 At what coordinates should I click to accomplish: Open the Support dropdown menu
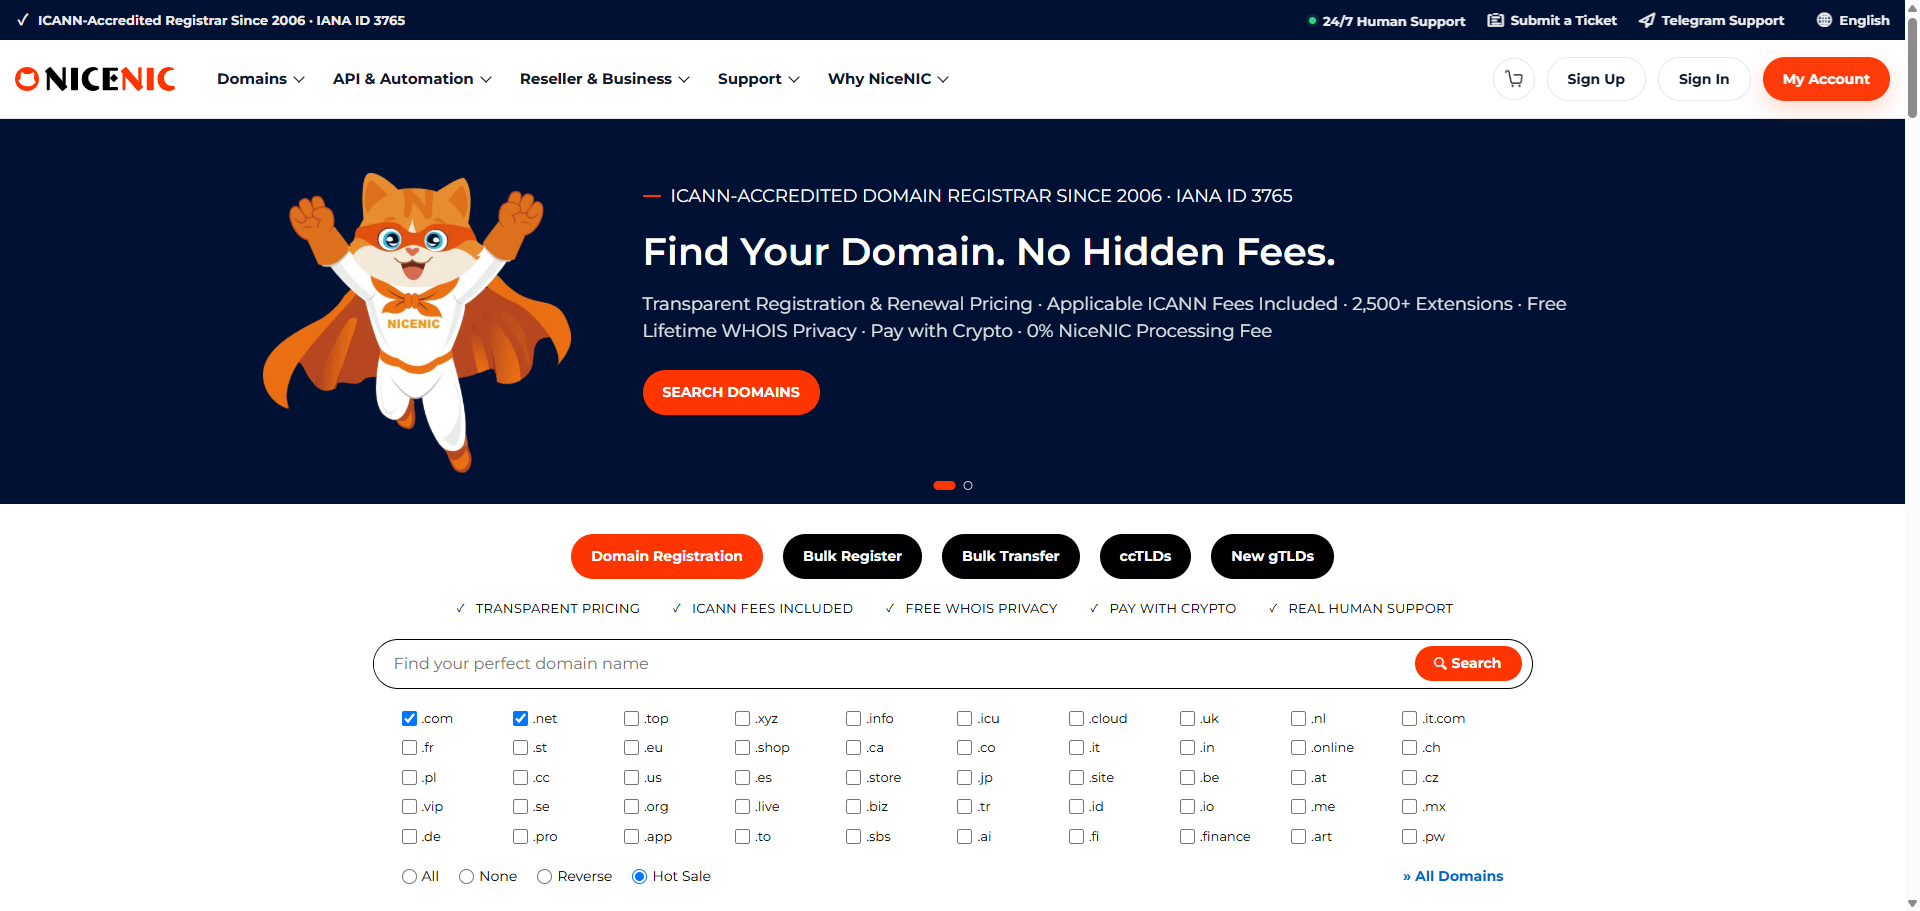759,79
